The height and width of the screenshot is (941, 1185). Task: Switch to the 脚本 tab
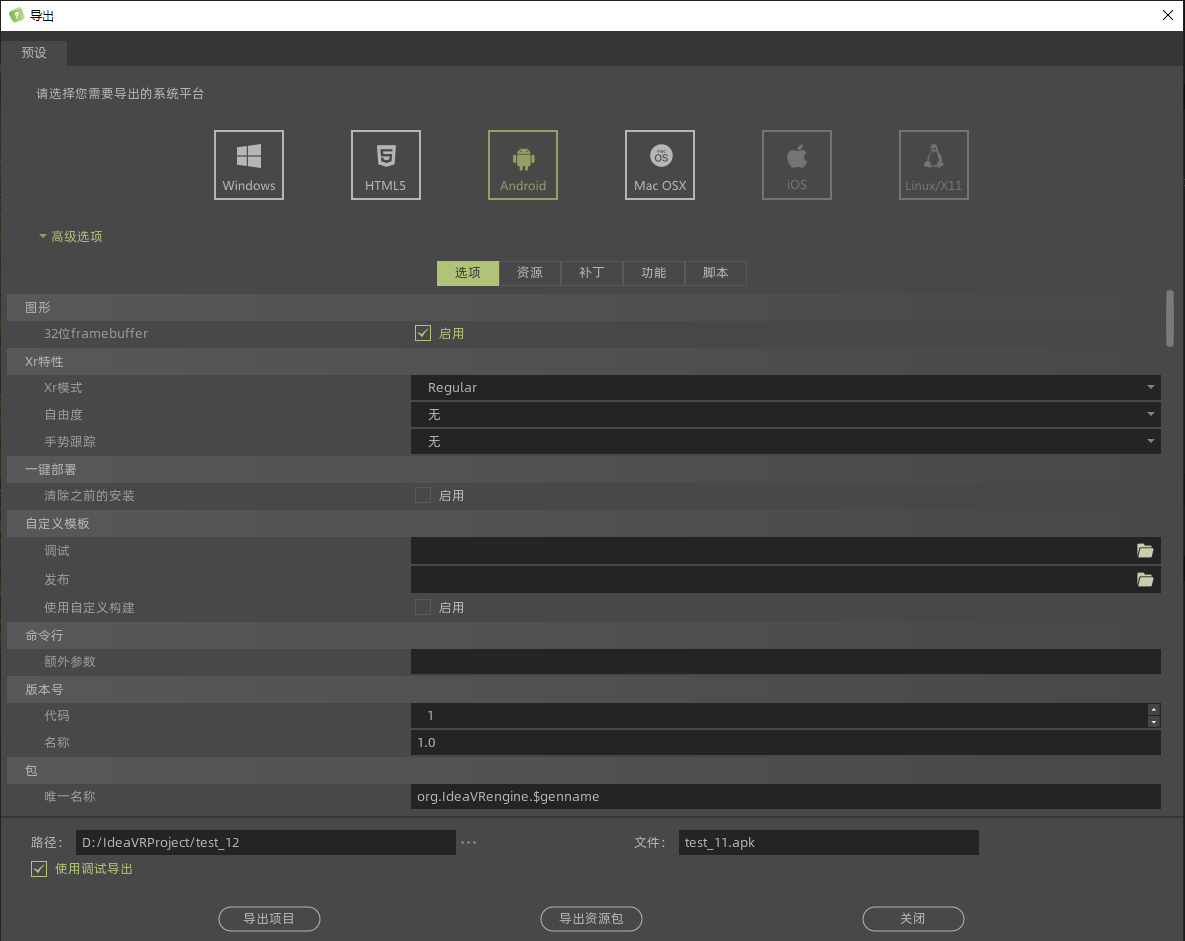tap(716, 273)
